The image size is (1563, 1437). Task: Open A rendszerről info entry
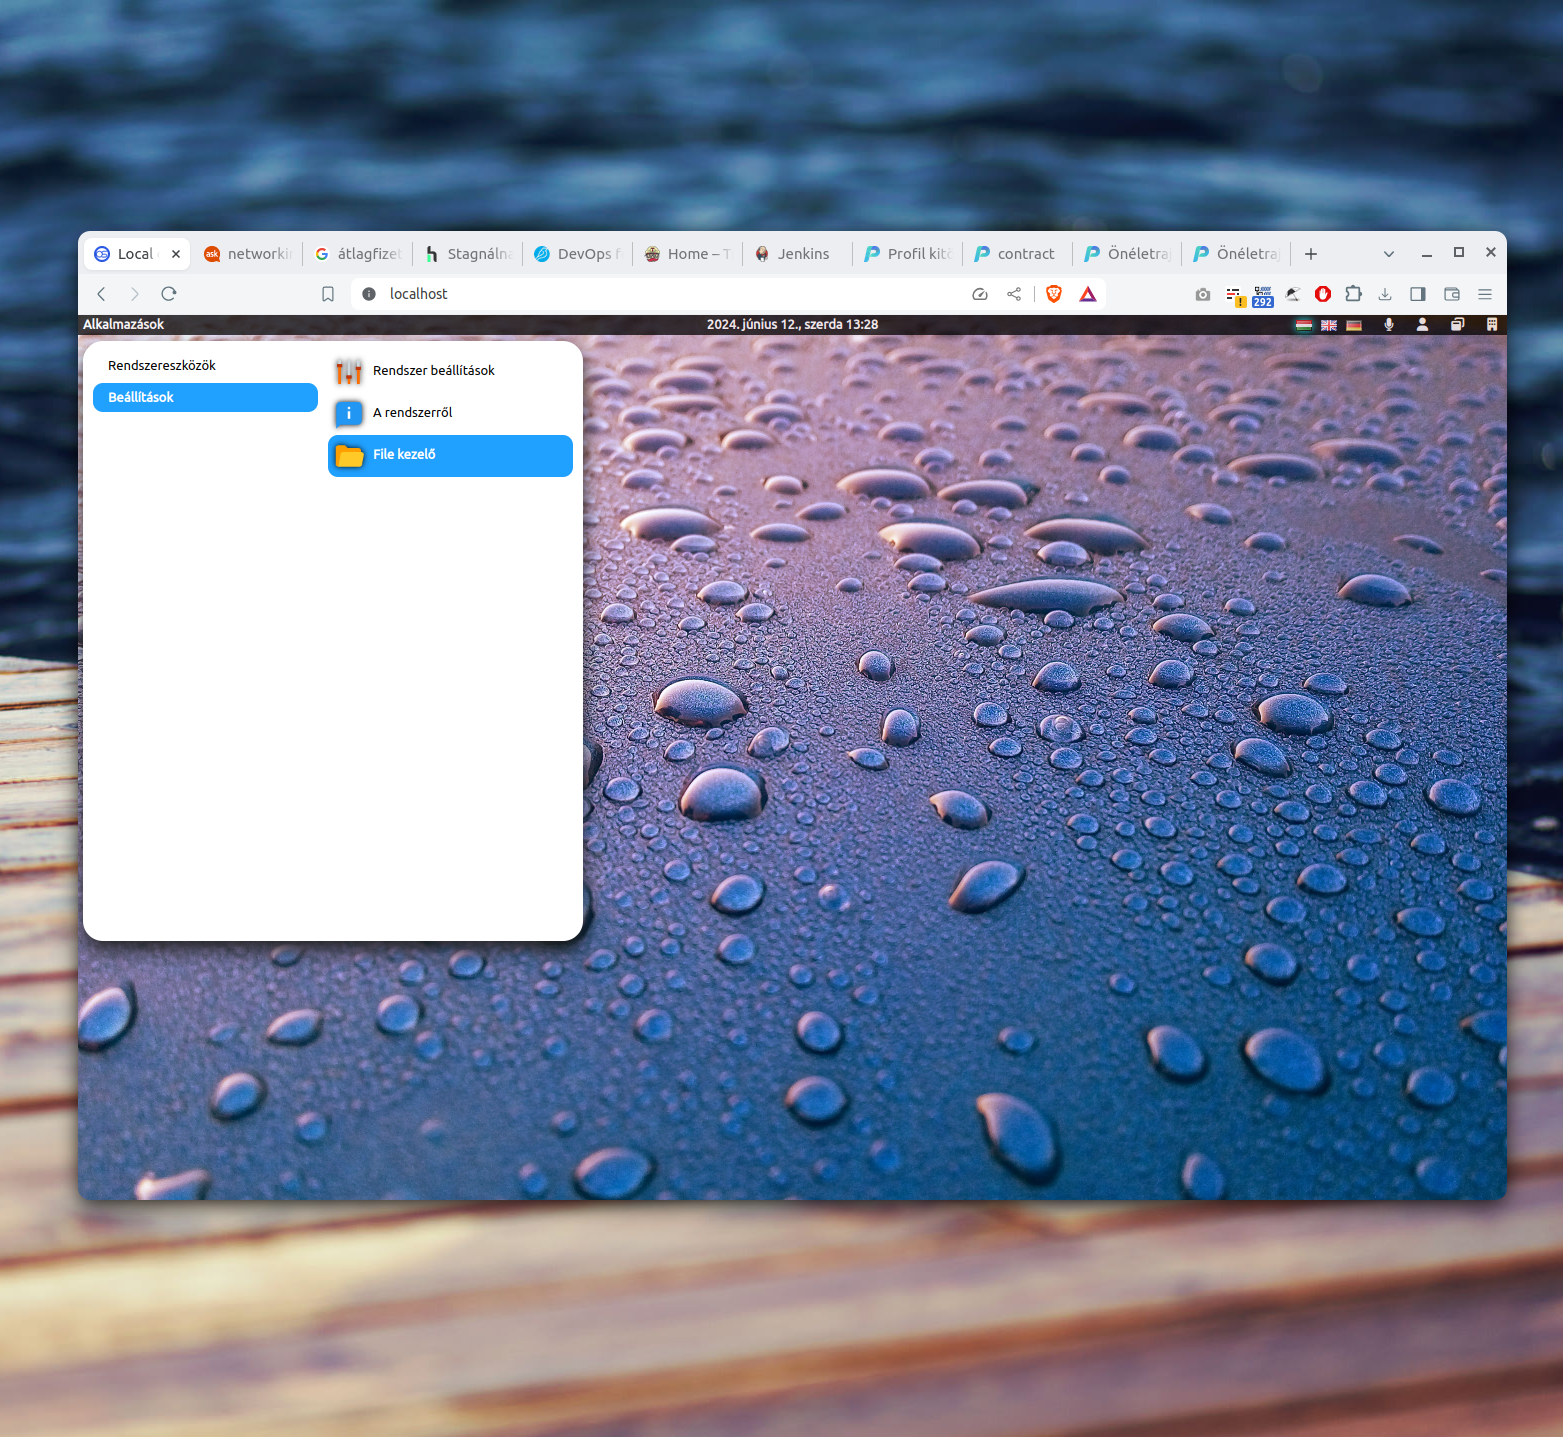tap(412, 413)
